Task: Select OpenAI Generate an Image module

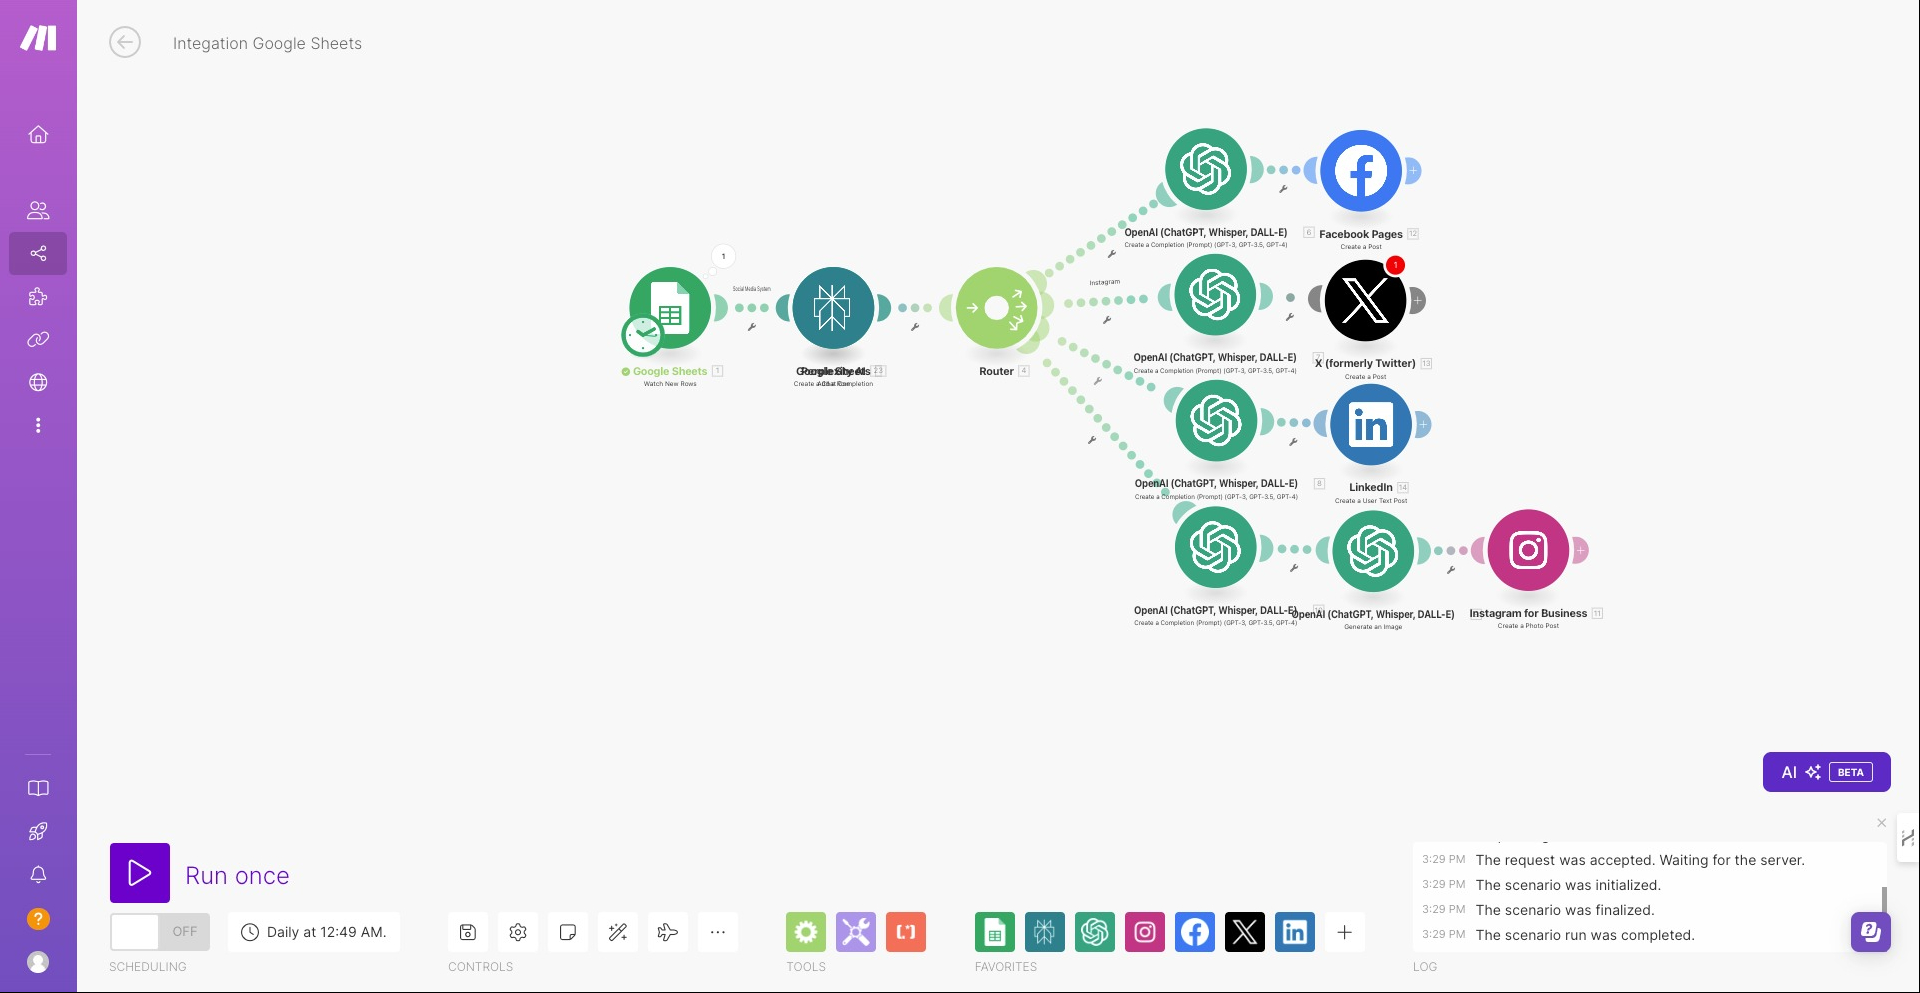Action: (1373, 551)
